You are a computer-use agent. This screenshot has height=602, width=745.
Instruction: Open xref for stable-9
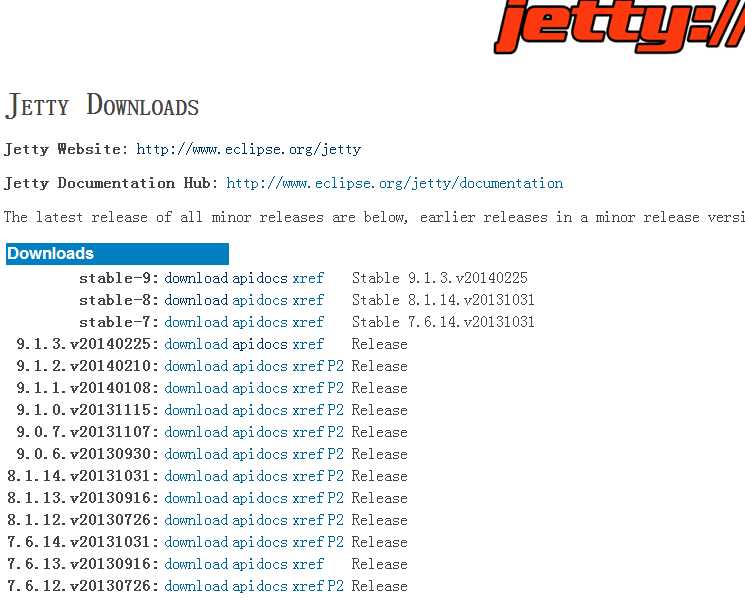click(x=308, y=278)
